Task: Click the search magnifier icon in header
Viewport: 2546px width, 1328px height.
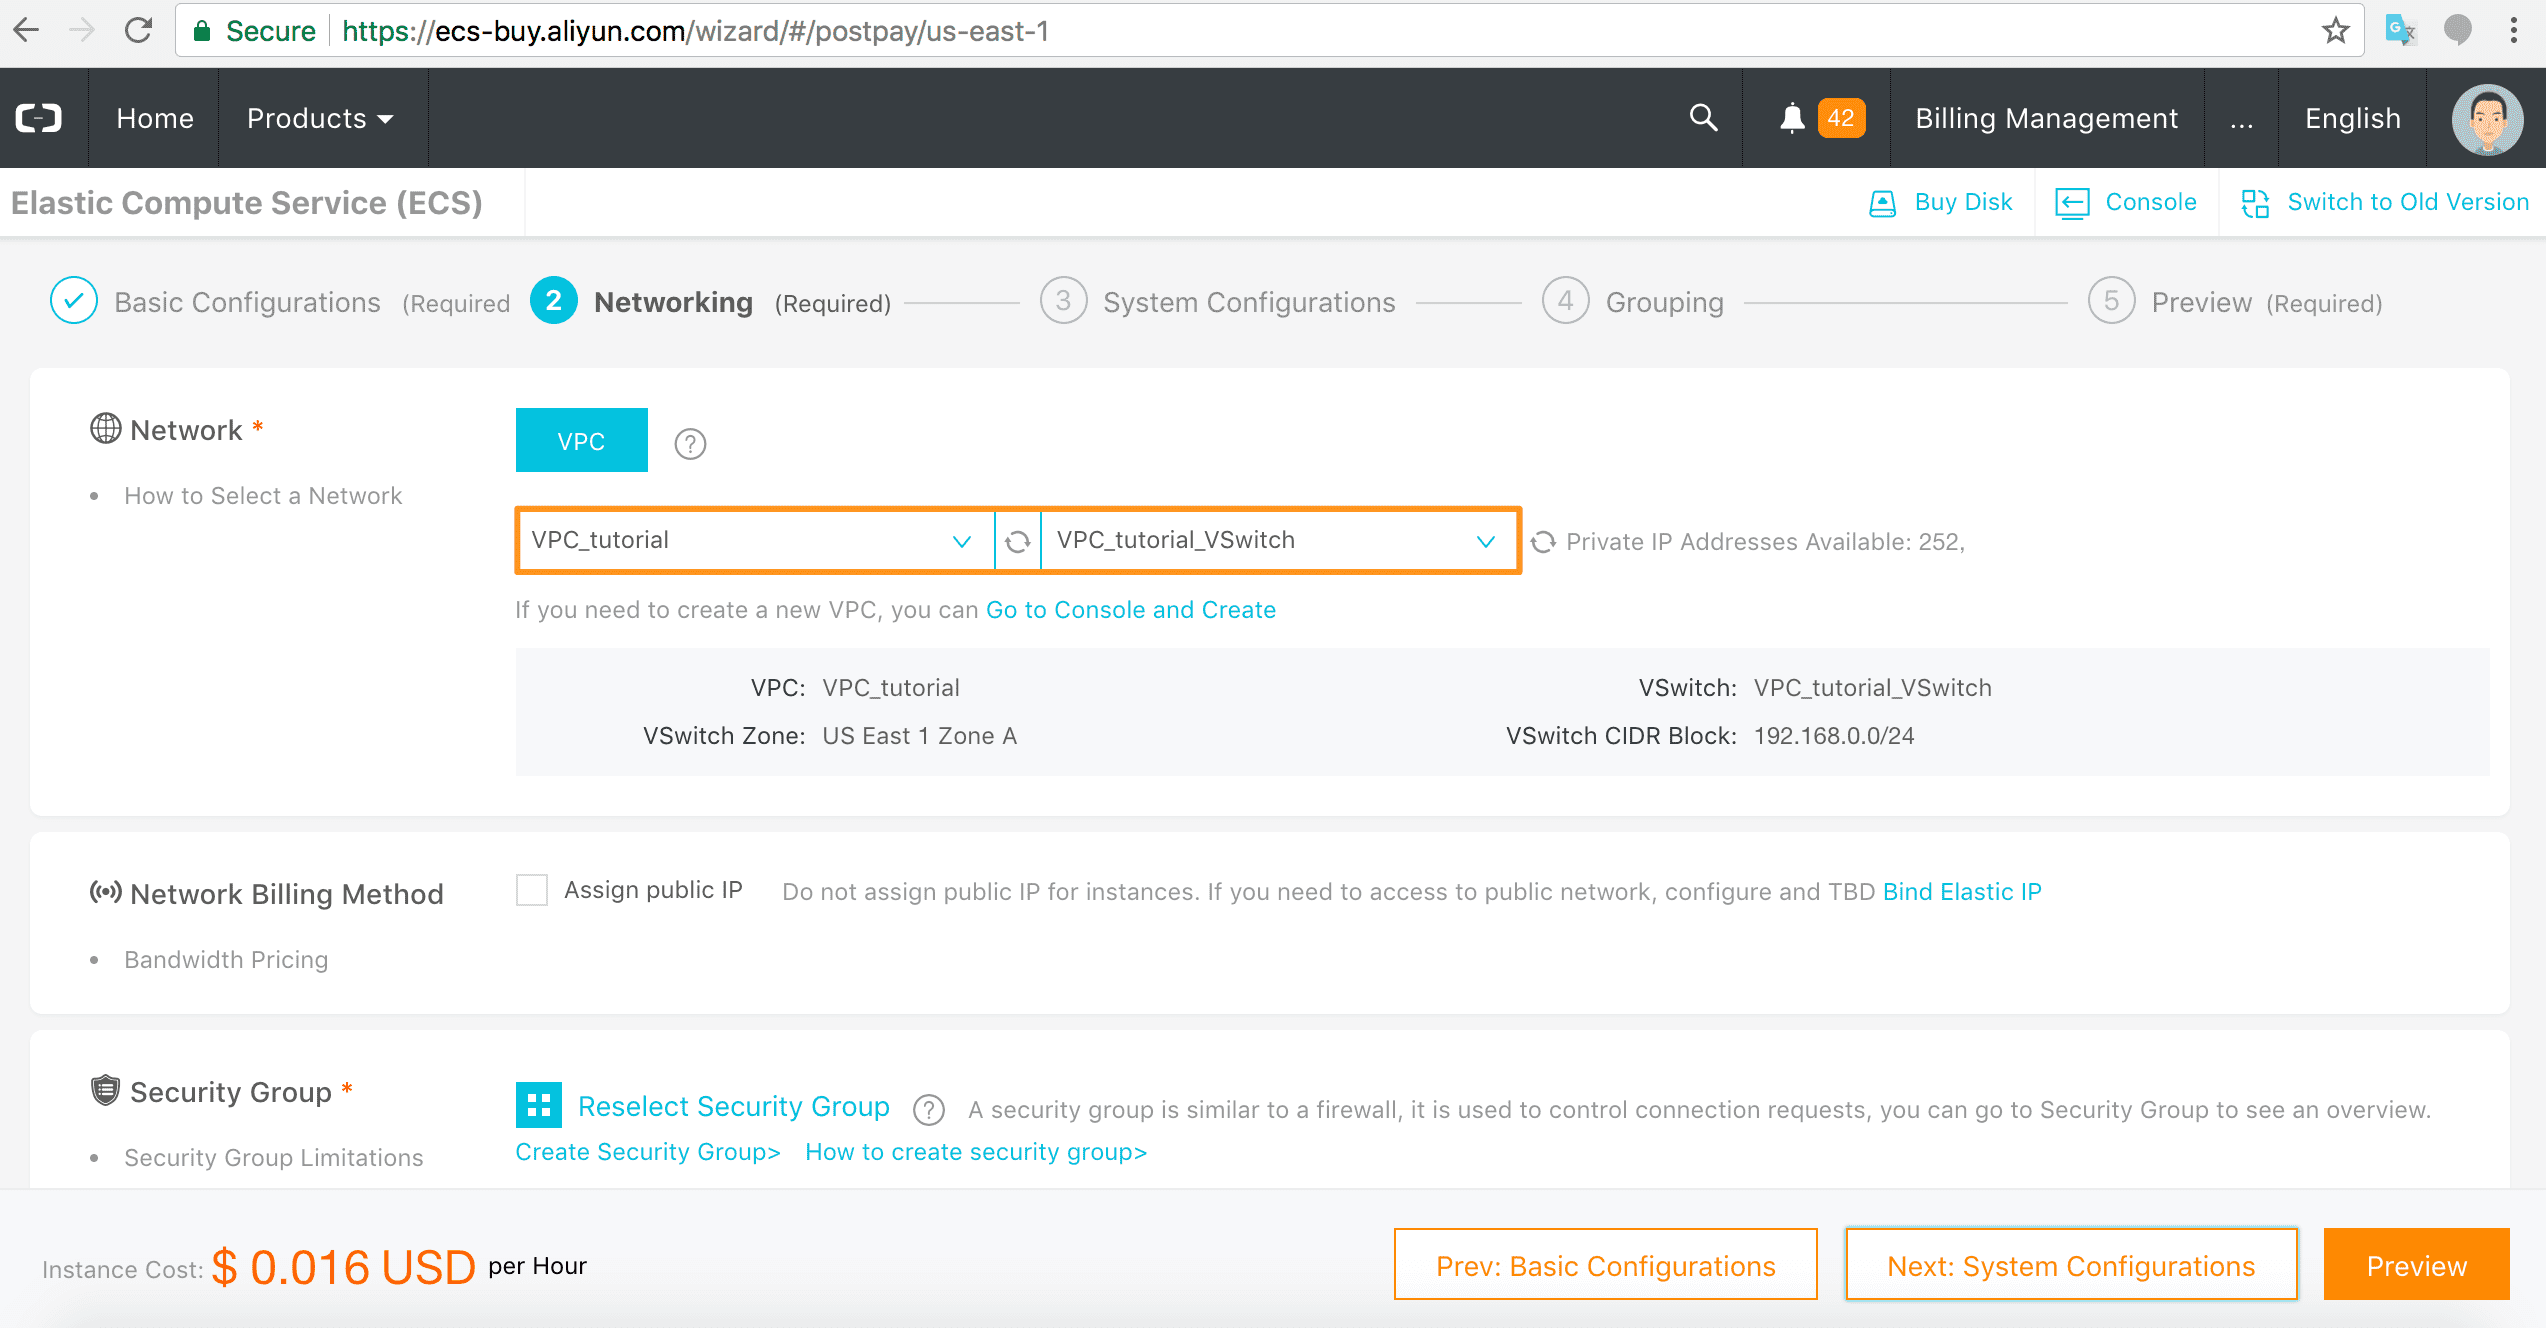Action: coord(1703,118)
